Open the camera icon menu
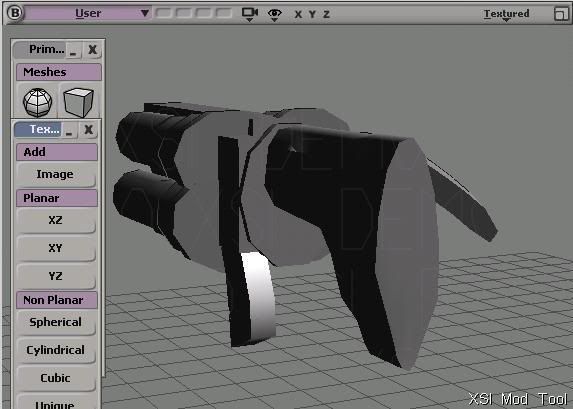This screenshot has height=409, width=573. coord(250,14)
